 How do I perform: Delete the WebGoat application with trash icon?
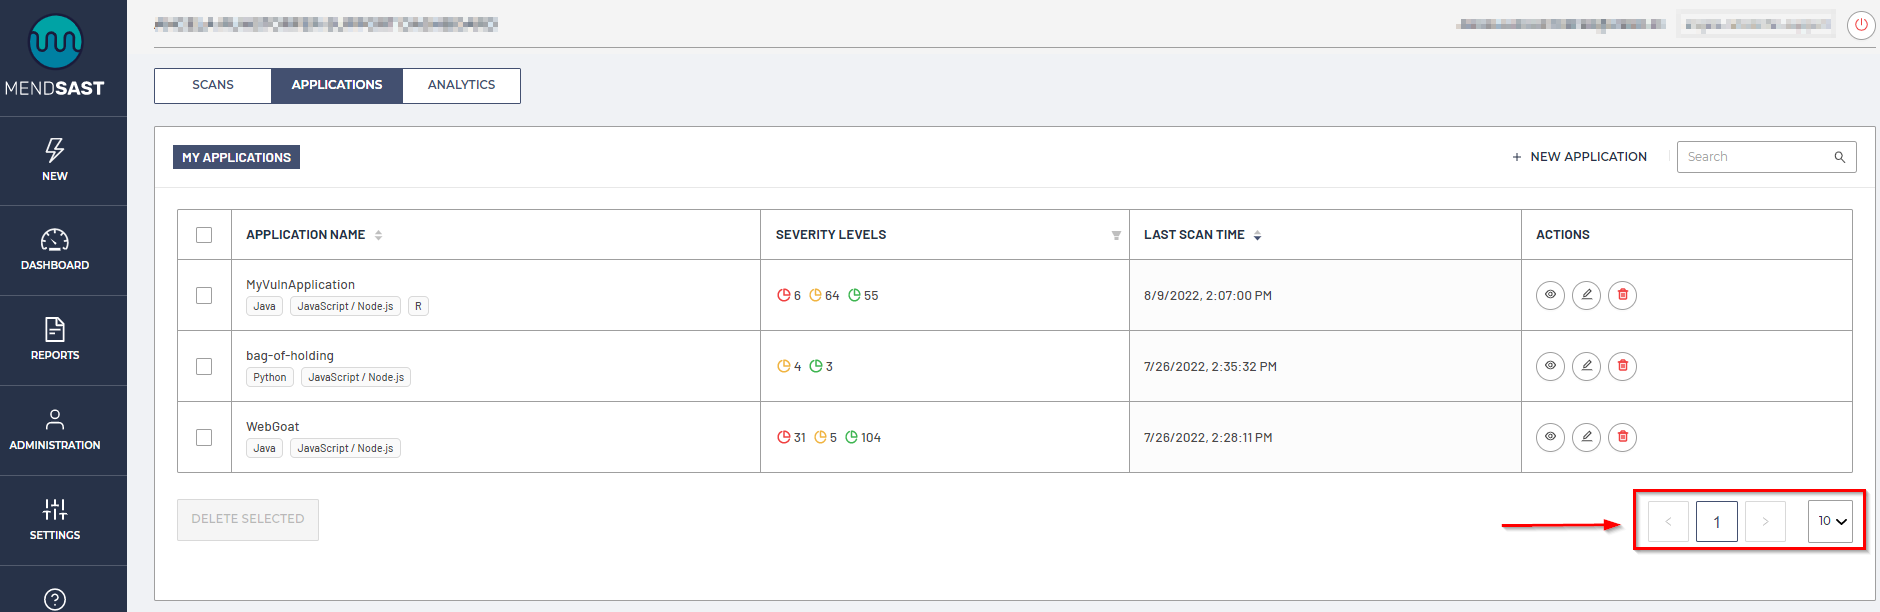coord(1622,437)
